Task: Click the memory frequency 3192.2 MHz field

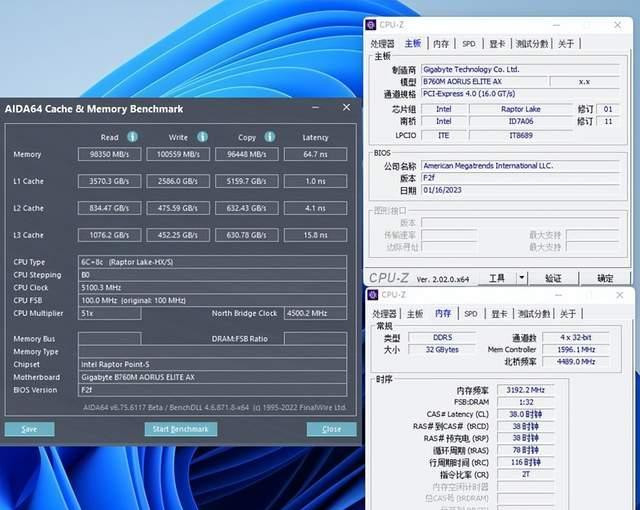Action: point(526,390)
